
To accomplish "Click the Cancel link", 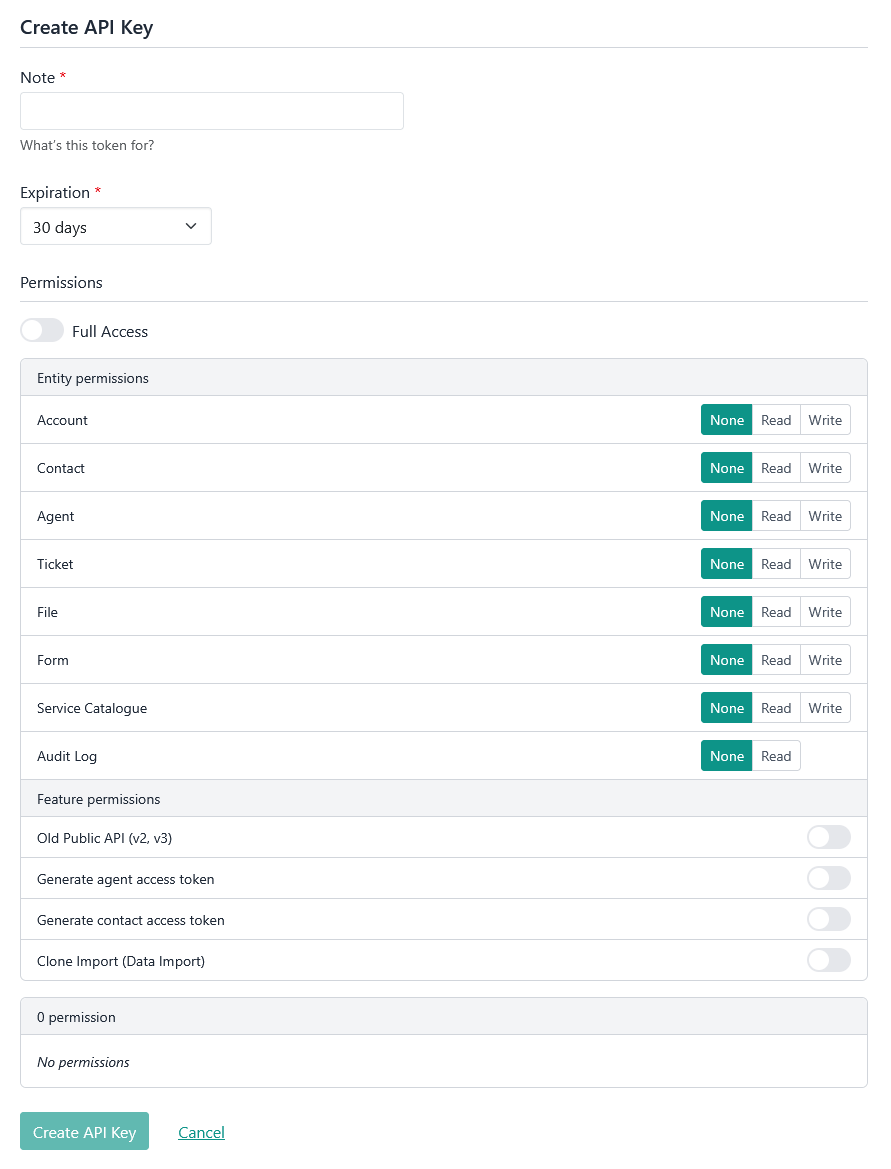I will click(x=201, y=1132).
